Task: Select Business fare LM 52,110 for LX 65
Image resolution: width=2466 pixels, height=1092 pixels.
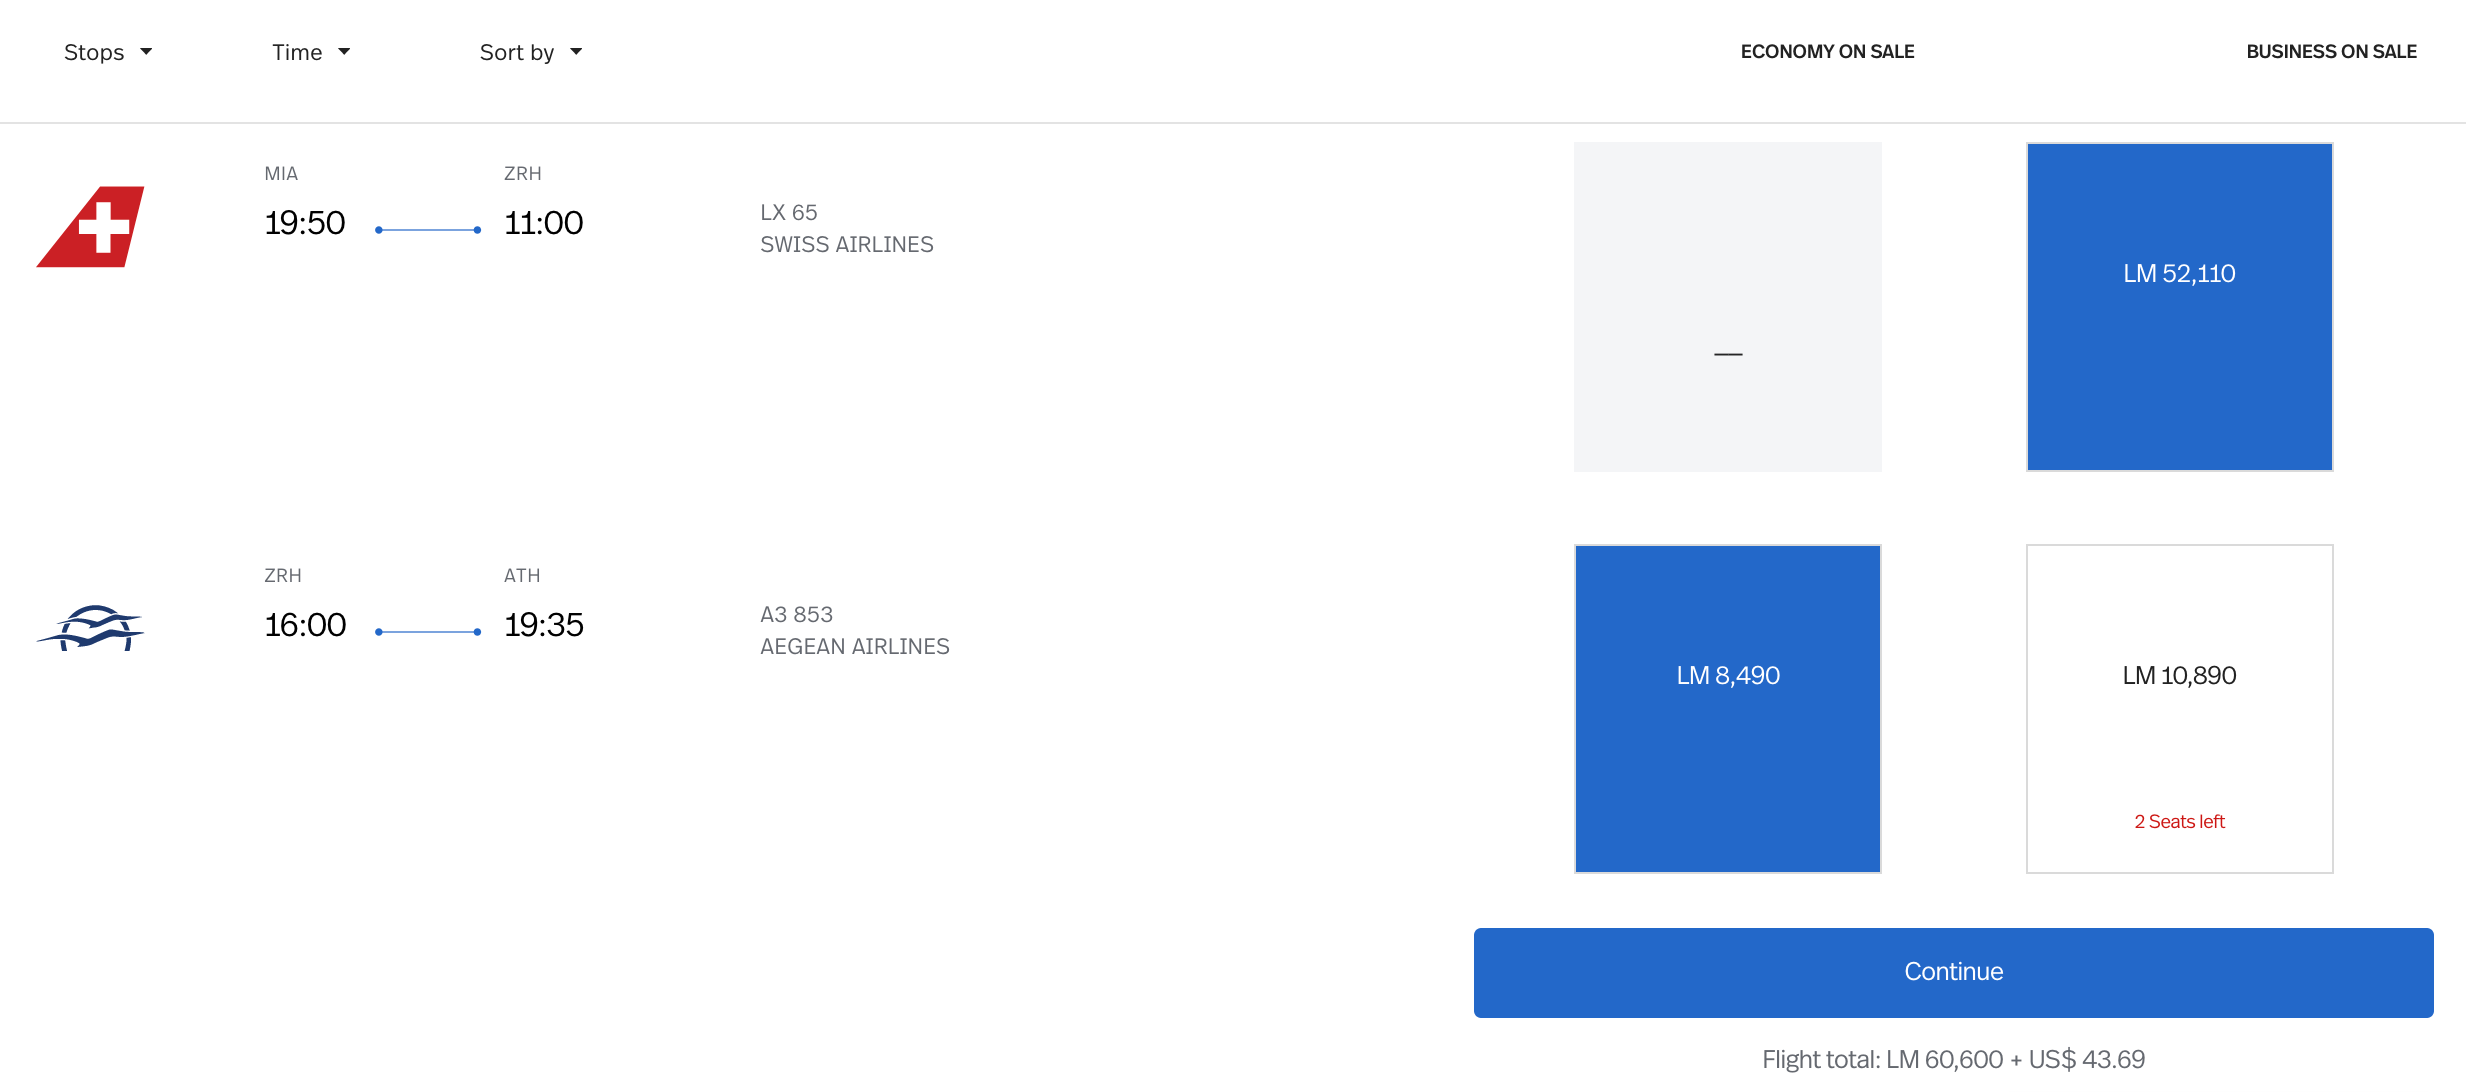Action: (2179, 306)
